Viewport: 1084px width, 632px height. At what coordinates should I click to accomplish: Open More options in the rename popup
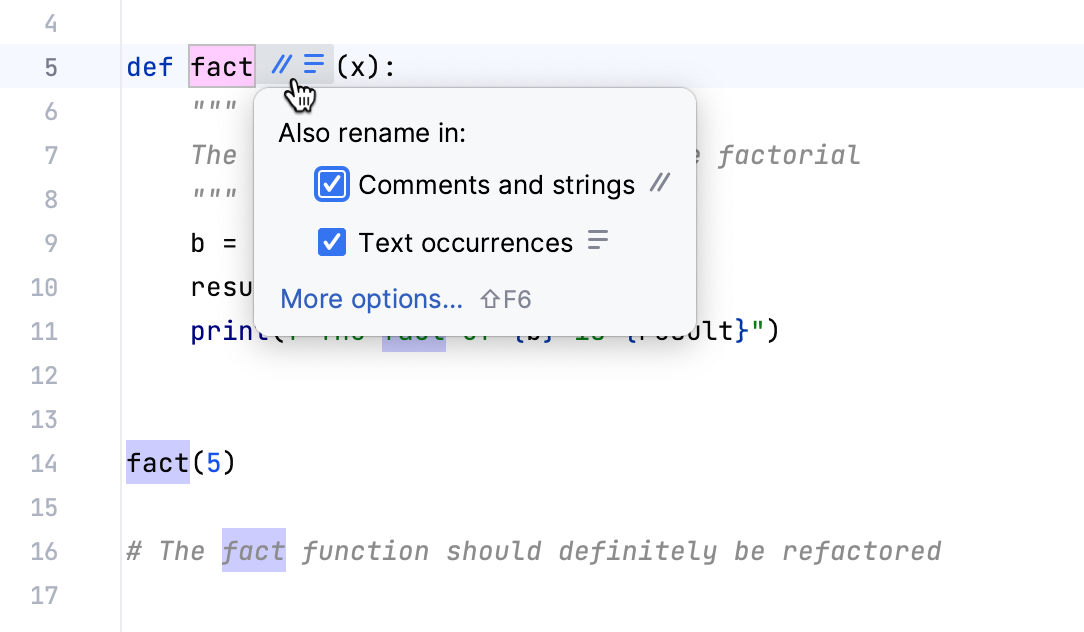click(x=371, y=299)
